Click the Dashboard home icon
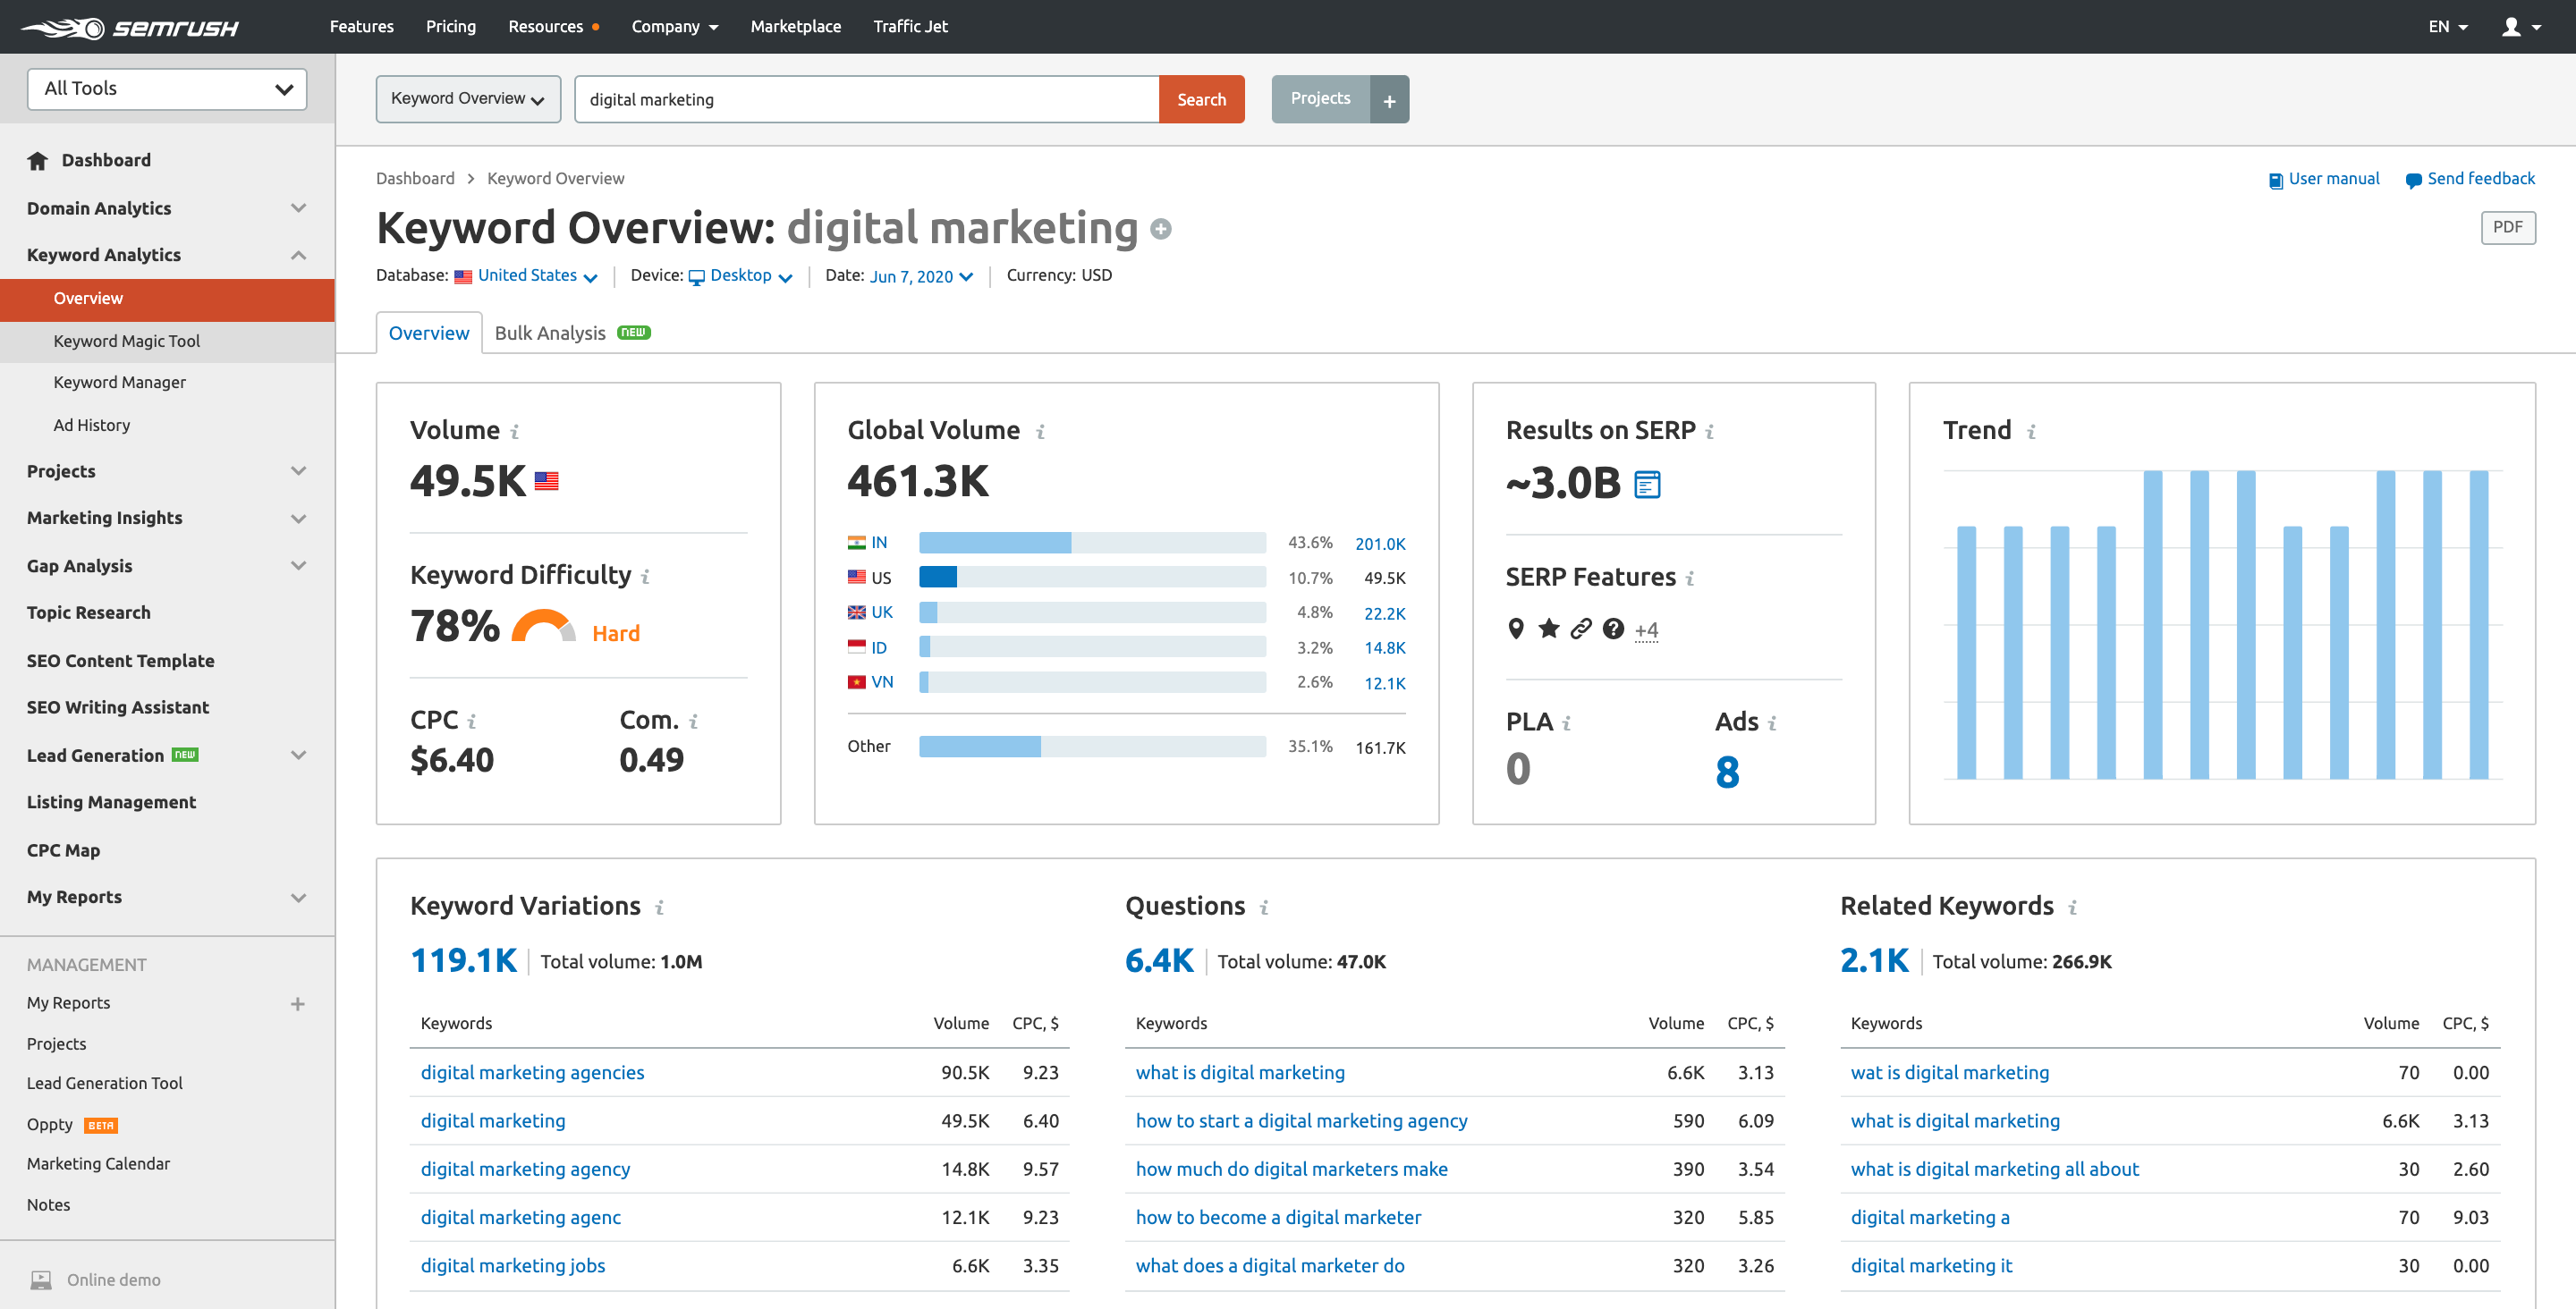 point(38,160)
